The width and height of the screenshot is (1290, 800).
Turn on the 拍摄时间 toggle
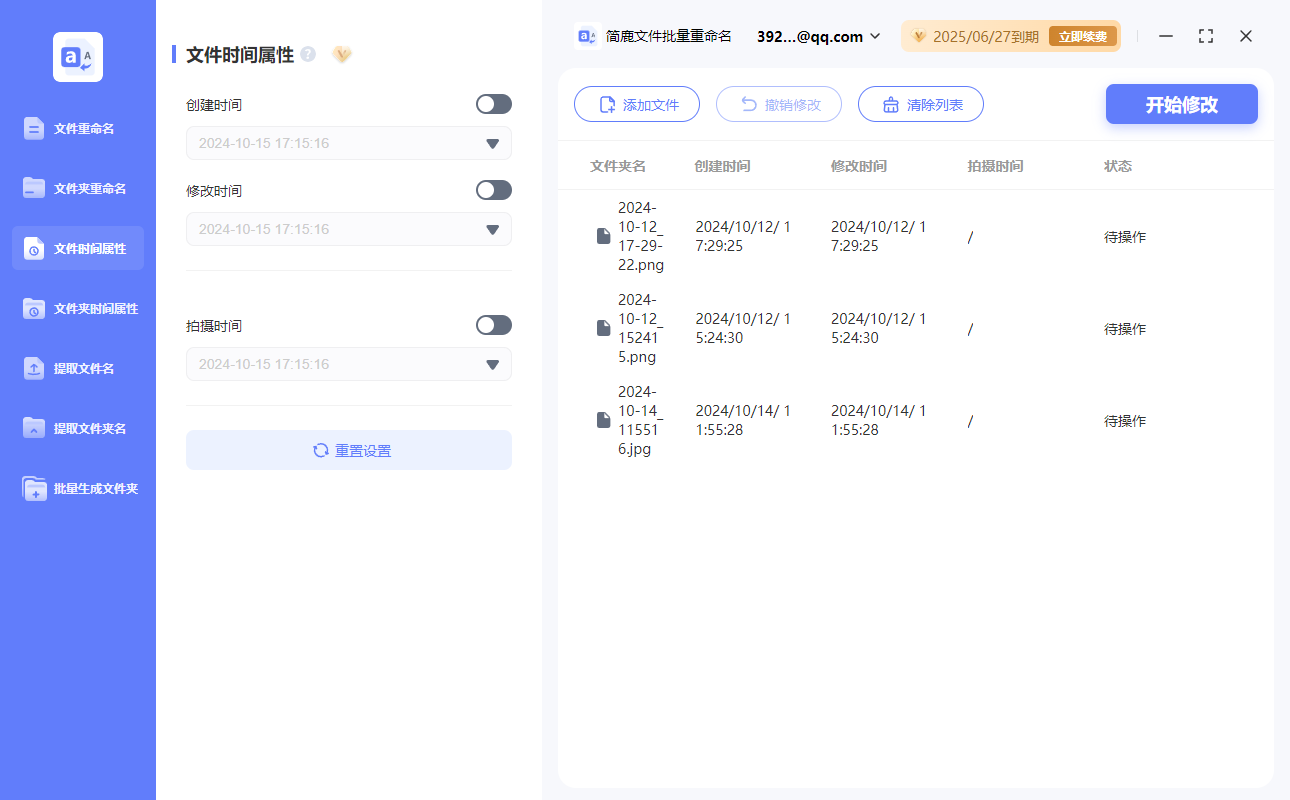point(493,324)
